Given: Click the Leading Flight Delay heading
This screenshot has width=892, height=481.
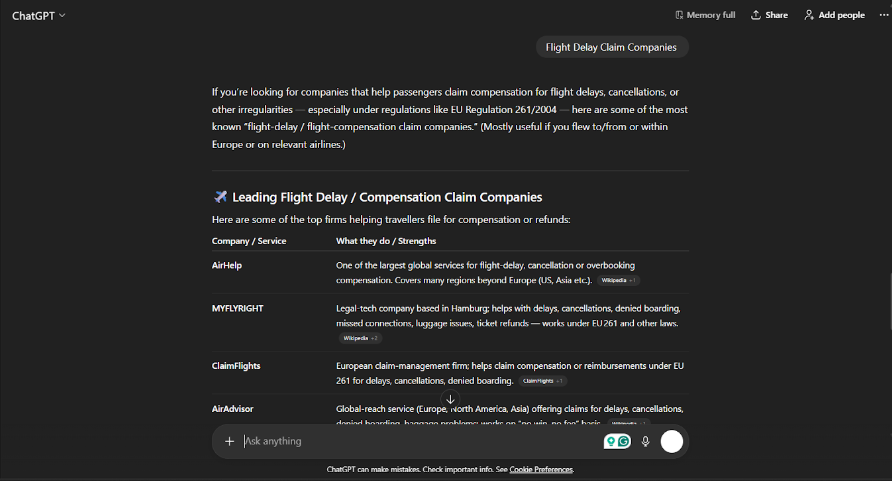Looking at the screenshot, I should pyautogui.click(x=387, y=197).
